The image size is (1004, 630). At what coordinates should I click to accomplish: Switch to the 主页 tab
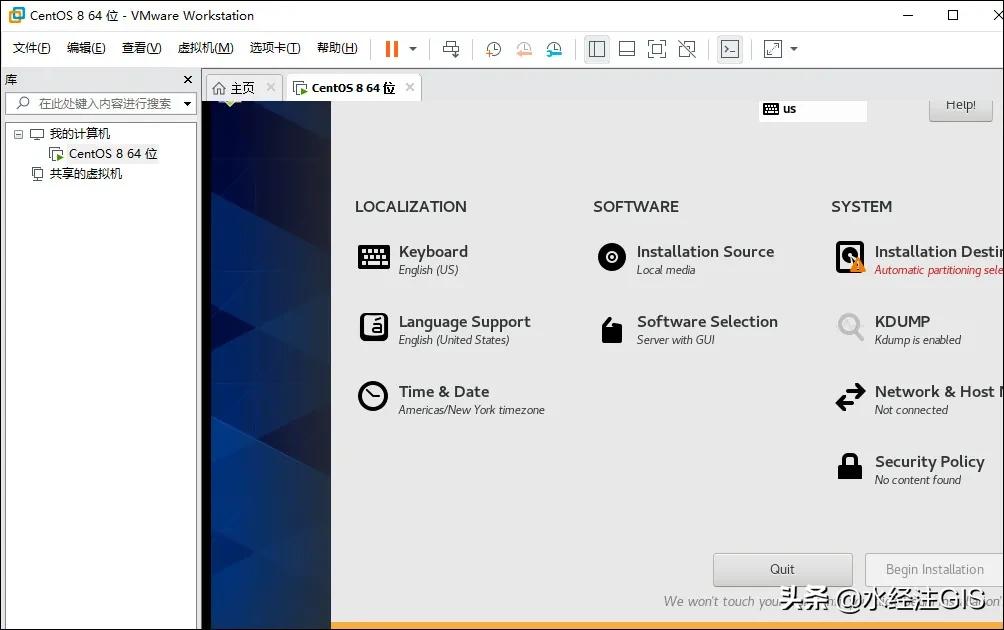point(240,86)
